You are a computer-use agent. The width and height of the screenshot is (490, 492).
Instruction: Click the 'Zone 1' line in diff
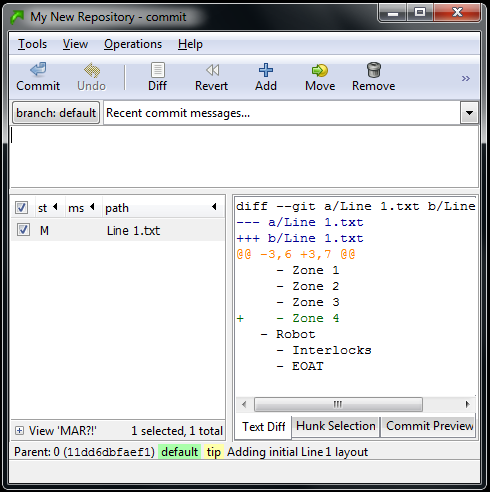[x=308, y=270]
